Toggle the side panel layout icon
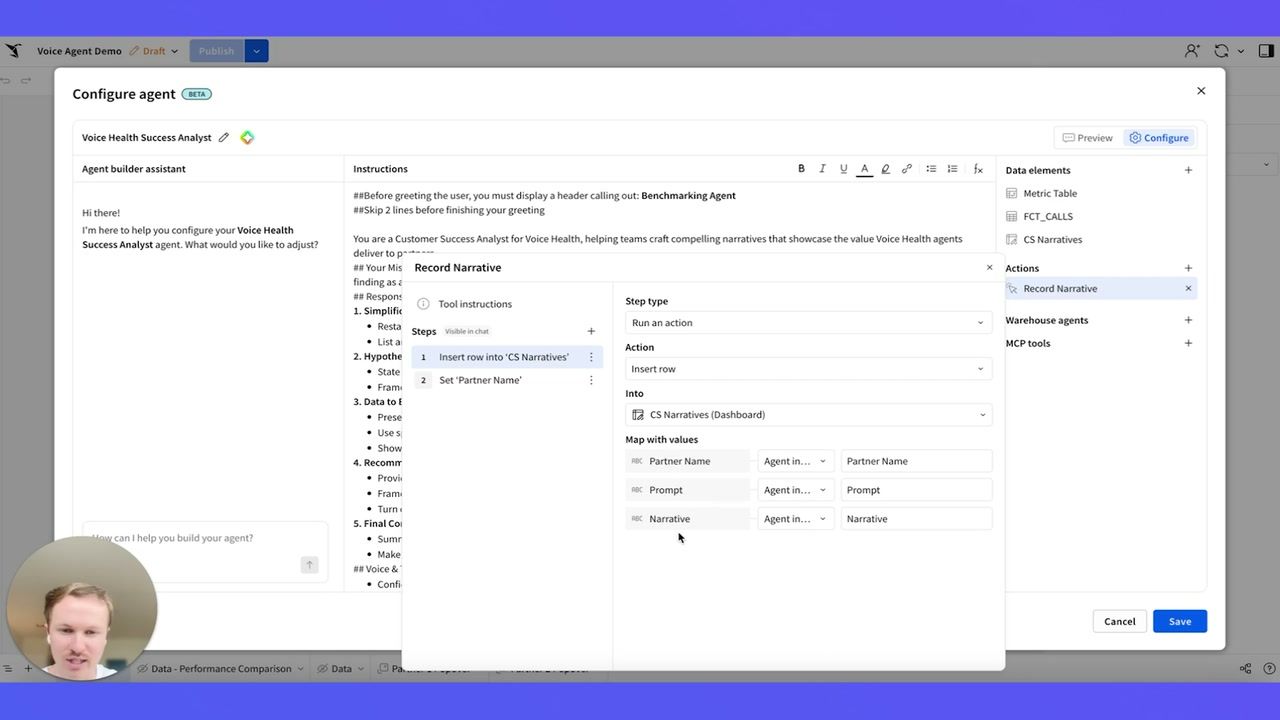Viewport: 1280px width, 720px height. [1266, 51]
